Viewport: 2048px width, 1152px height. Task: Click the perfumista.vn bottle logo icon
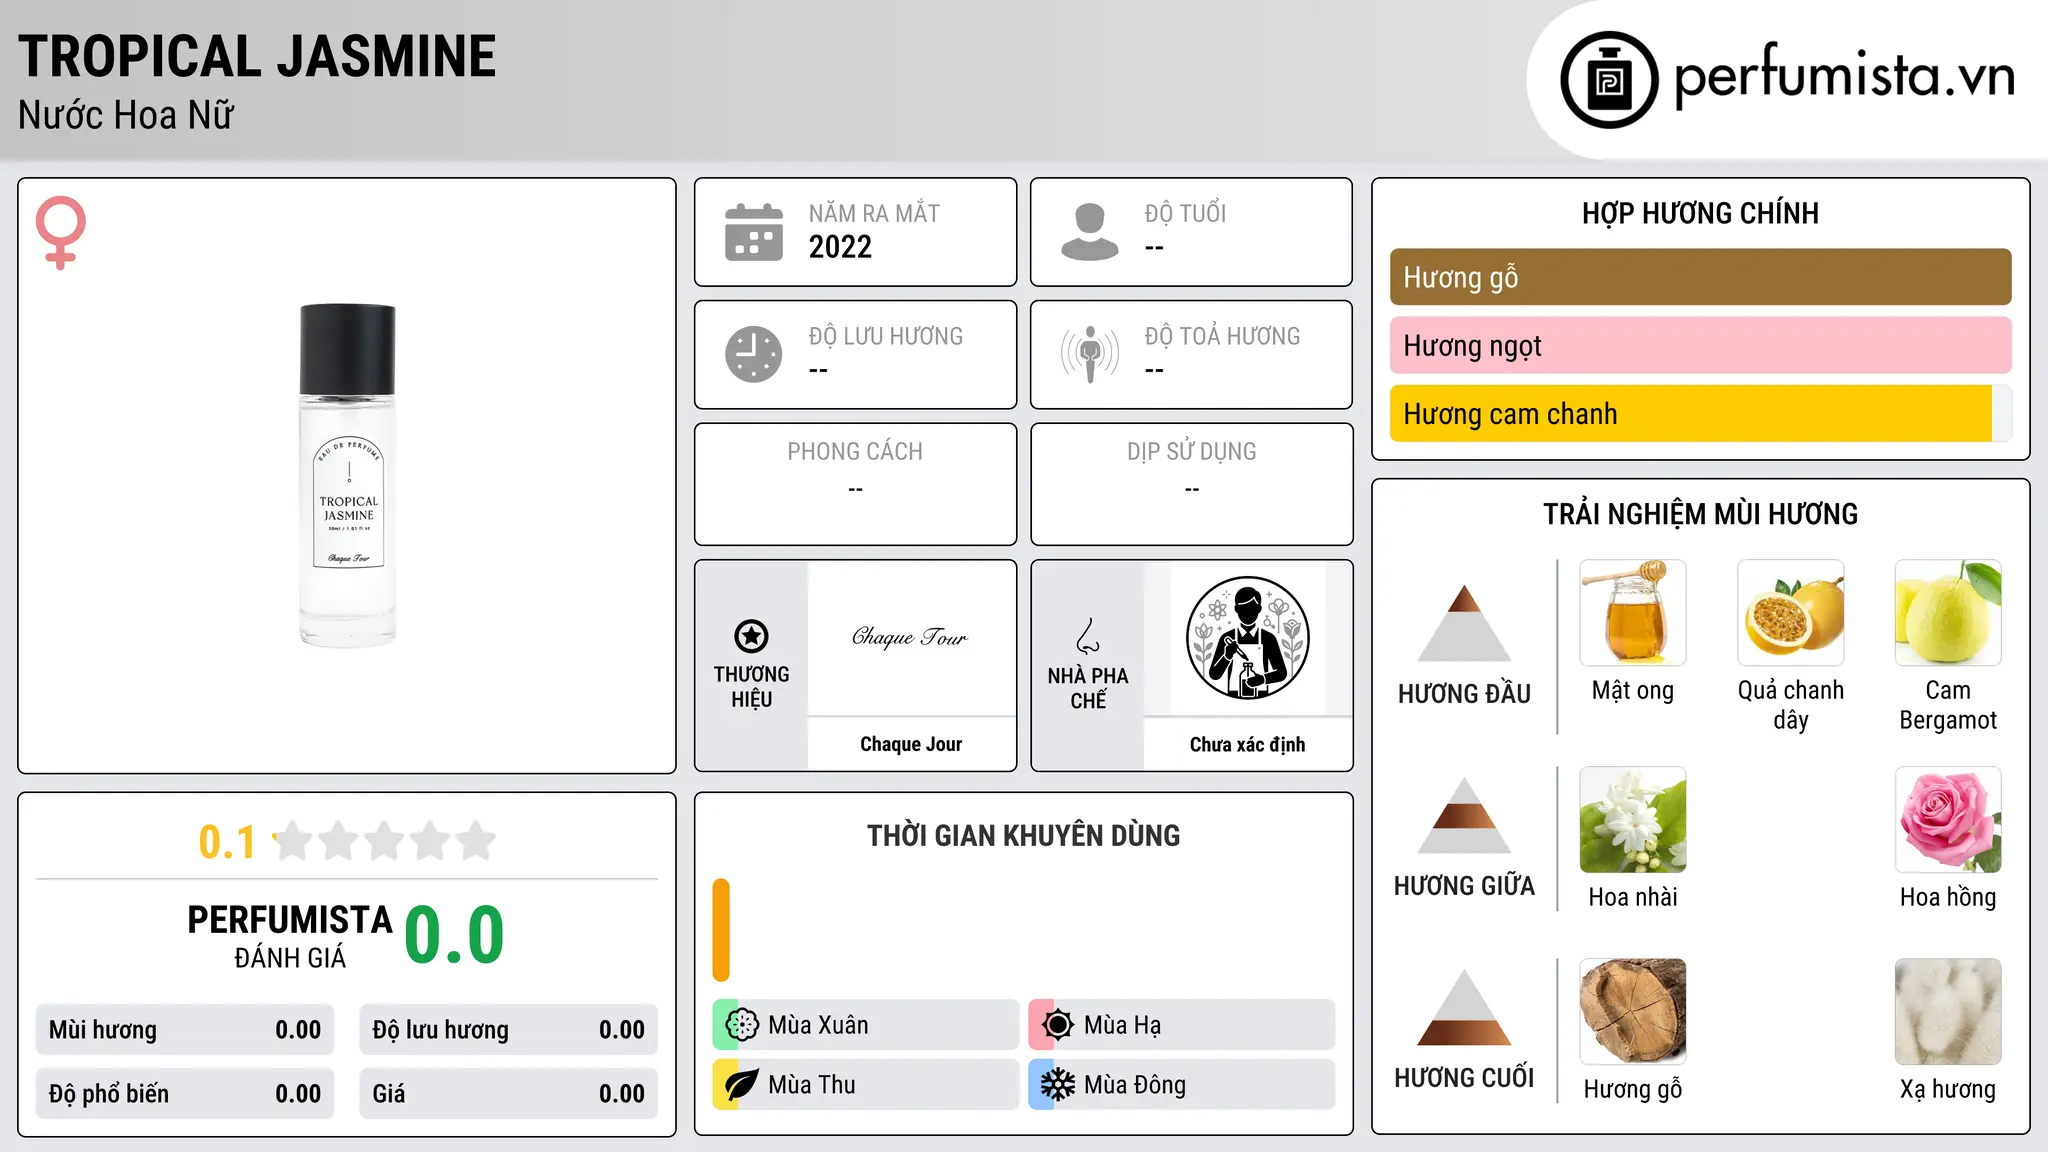1609,80
